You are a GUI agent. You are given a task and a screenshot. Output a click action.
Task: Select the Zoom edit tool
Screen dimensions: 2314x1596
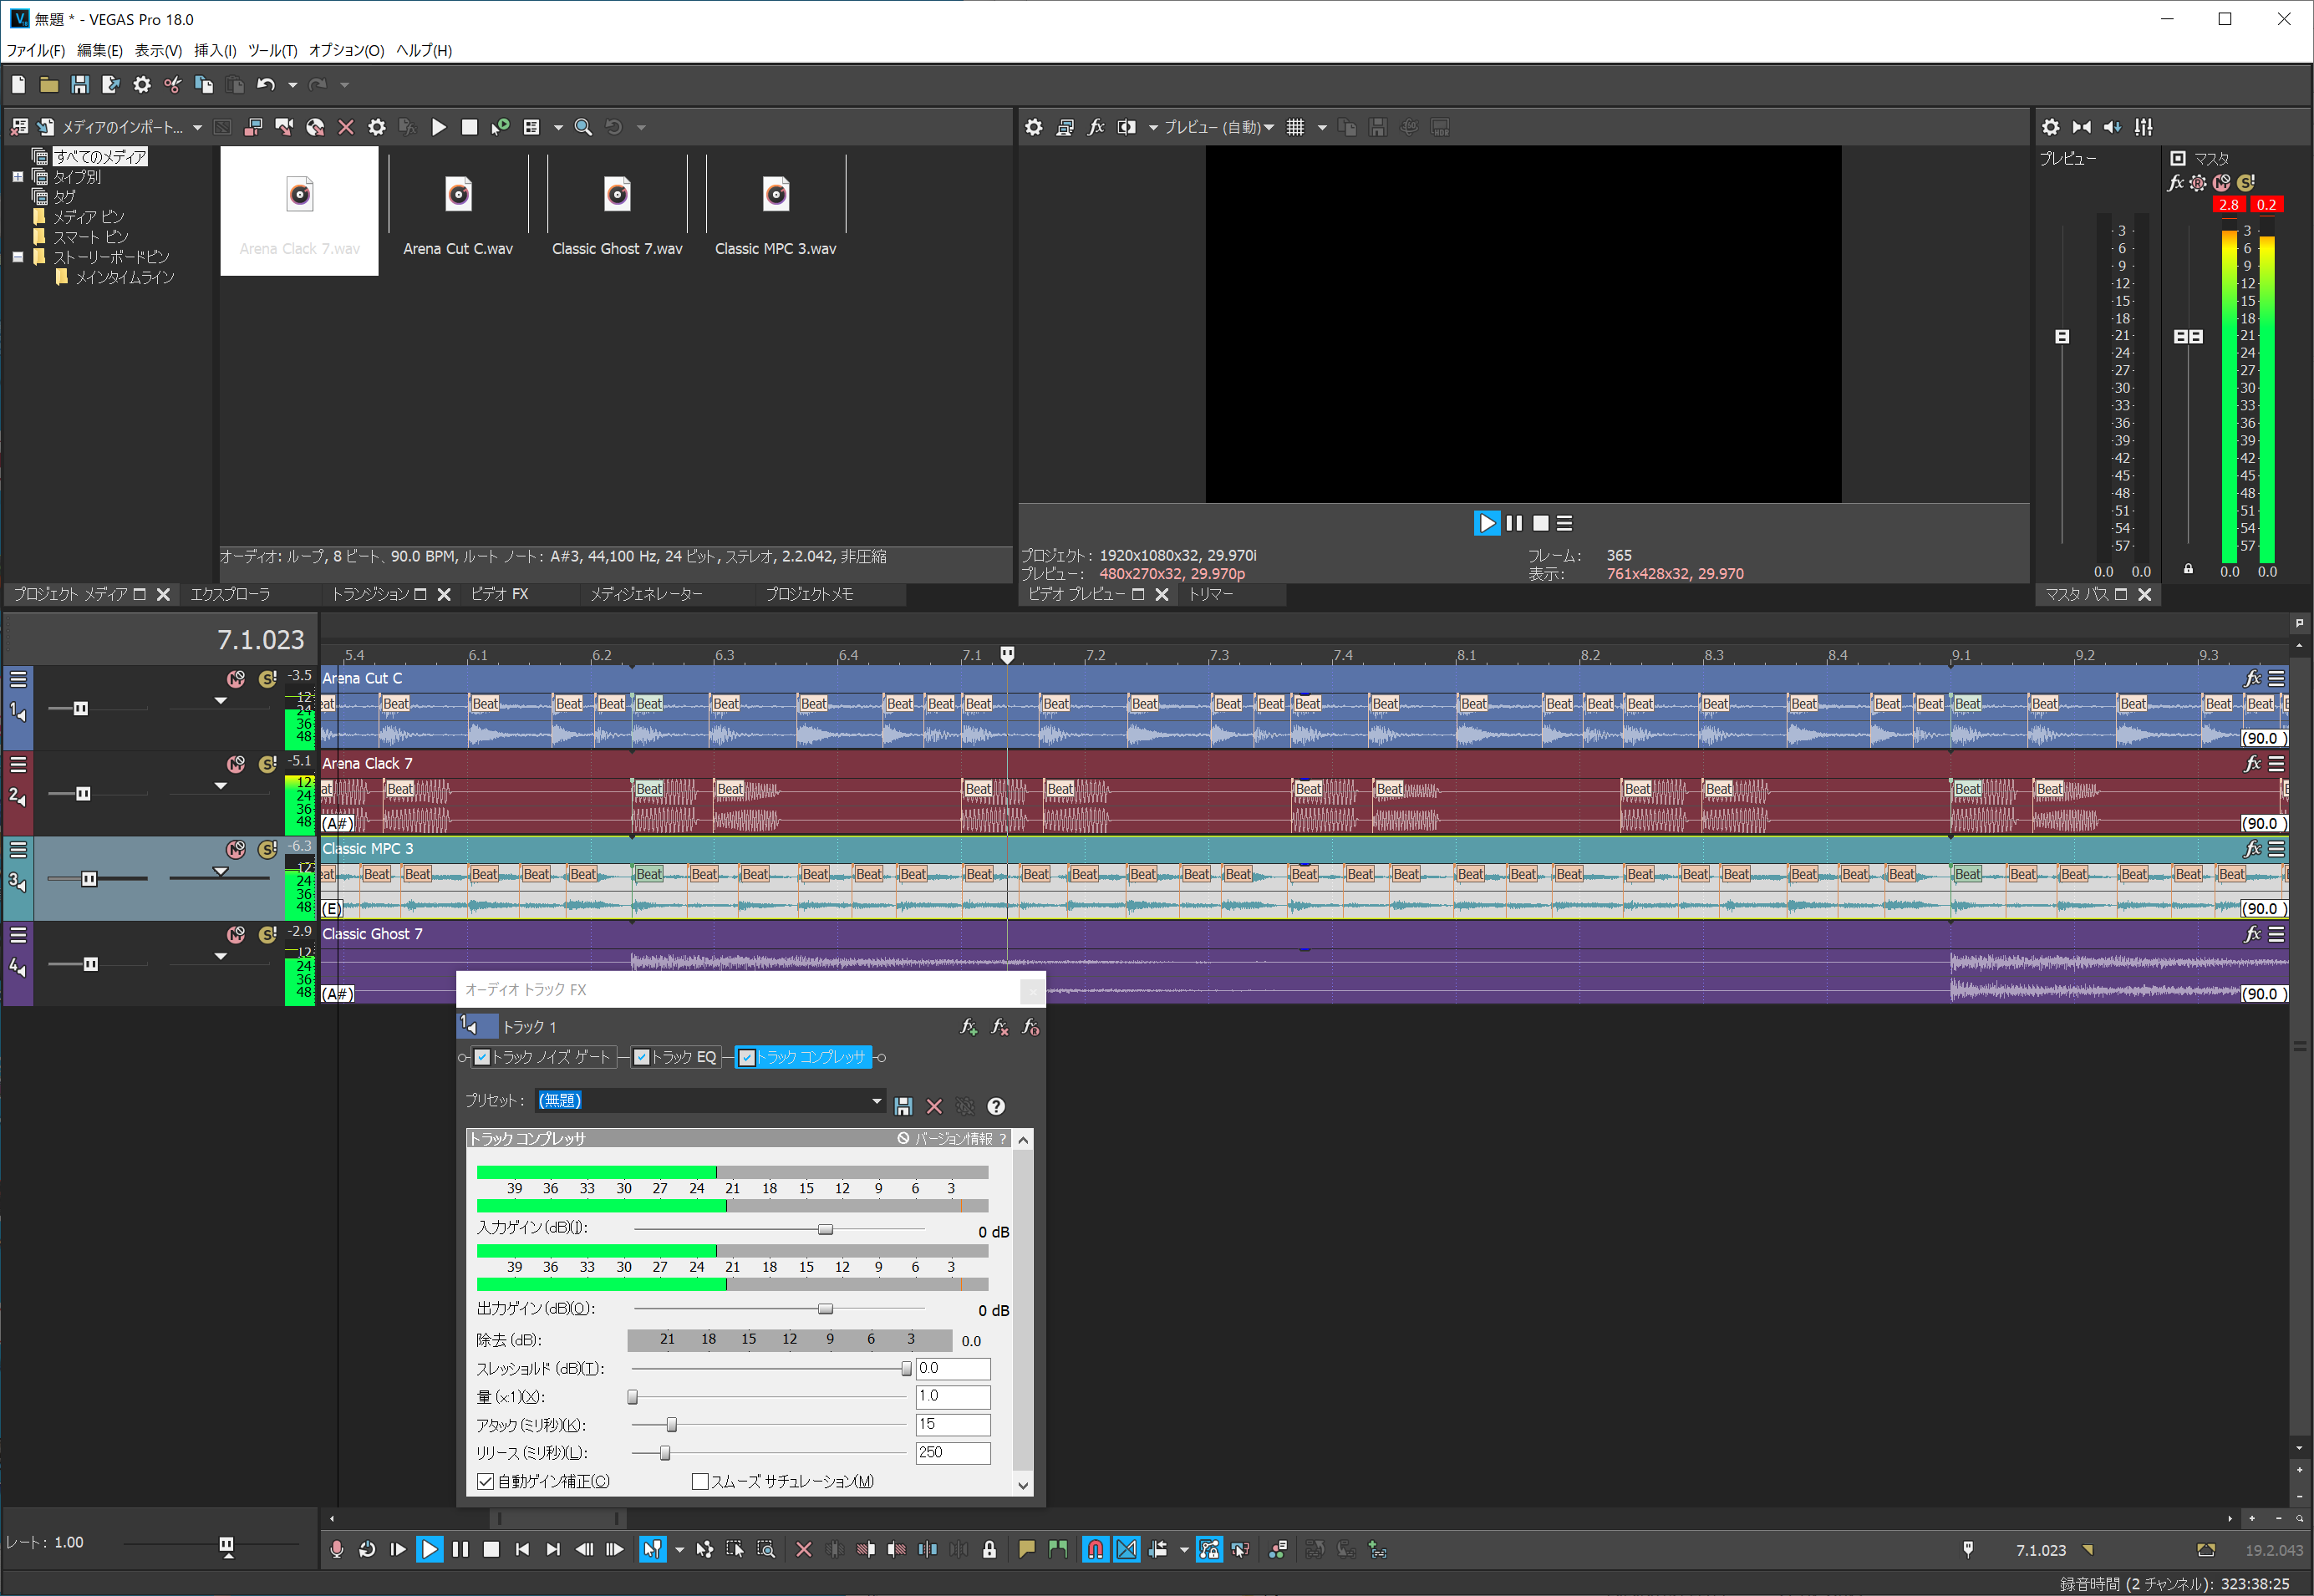tap(766, 1549)
